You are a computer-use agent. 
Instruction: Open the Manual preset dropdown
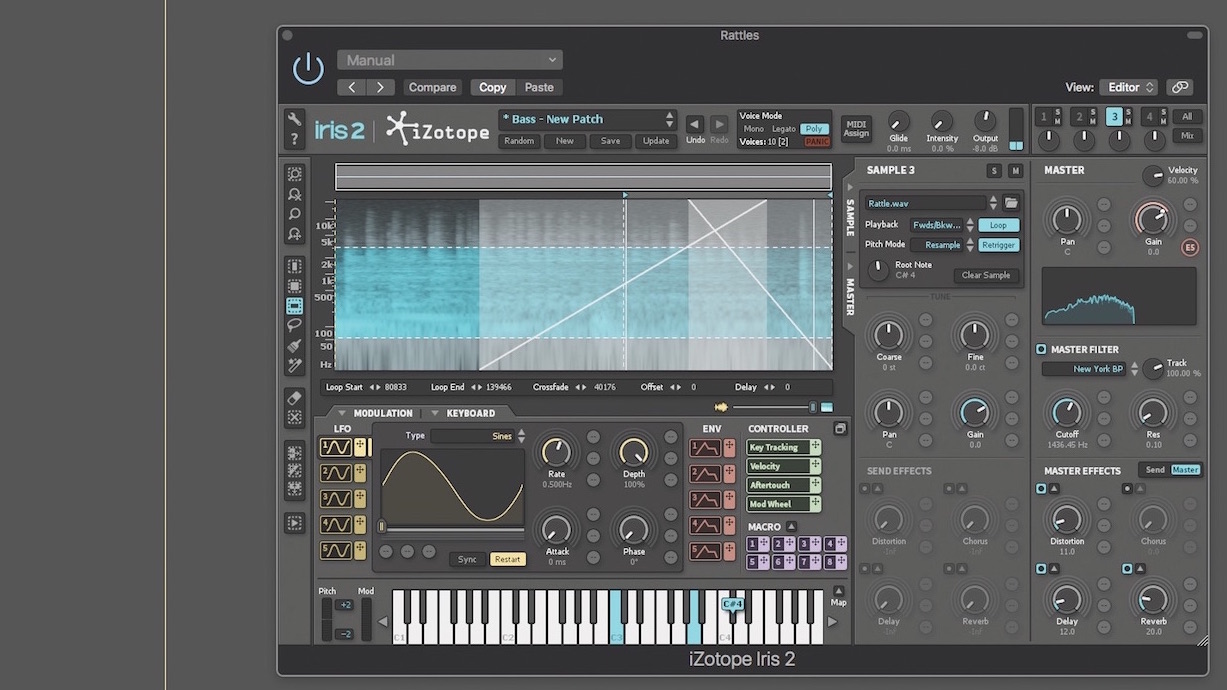[450, 60]
